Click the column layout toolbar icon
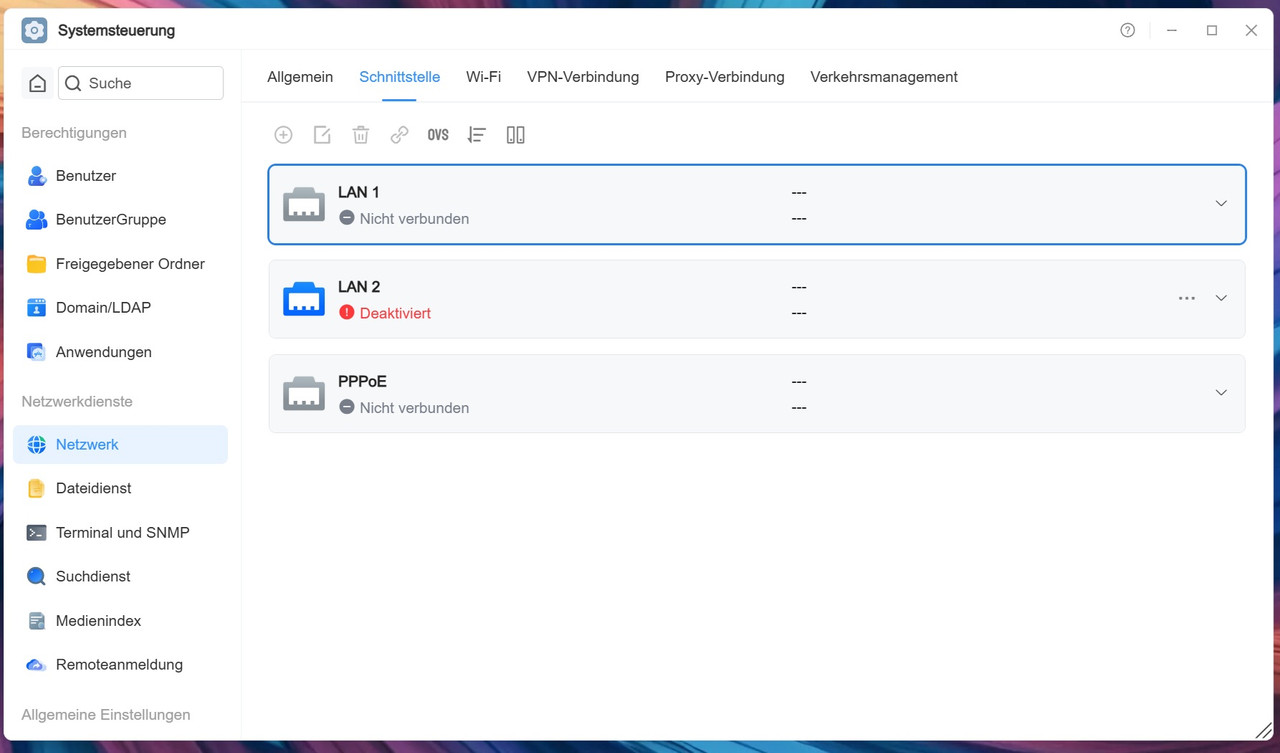 tap(515, 135)
